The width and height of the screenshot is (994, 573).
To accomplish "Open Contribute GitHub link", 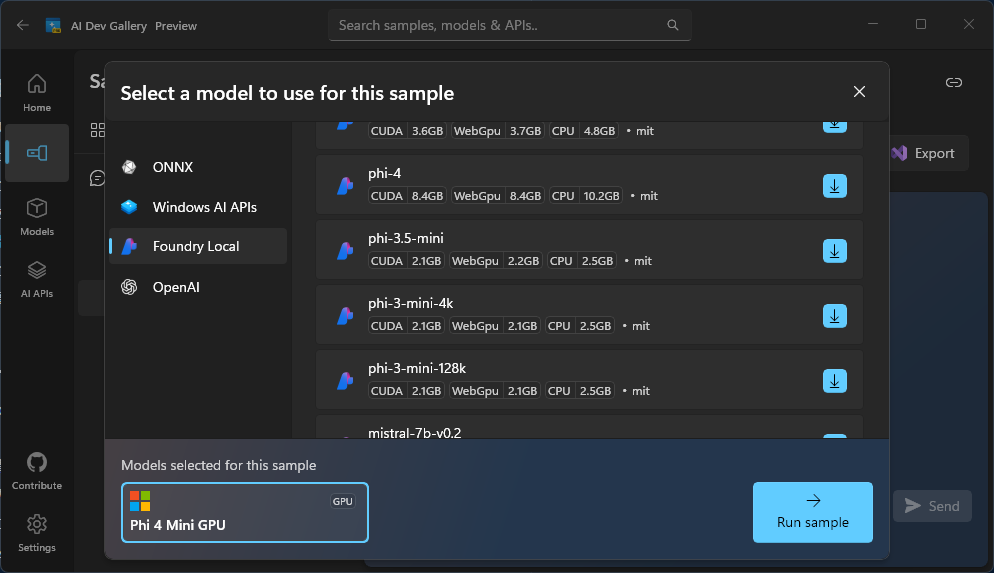I will [37, 471].
